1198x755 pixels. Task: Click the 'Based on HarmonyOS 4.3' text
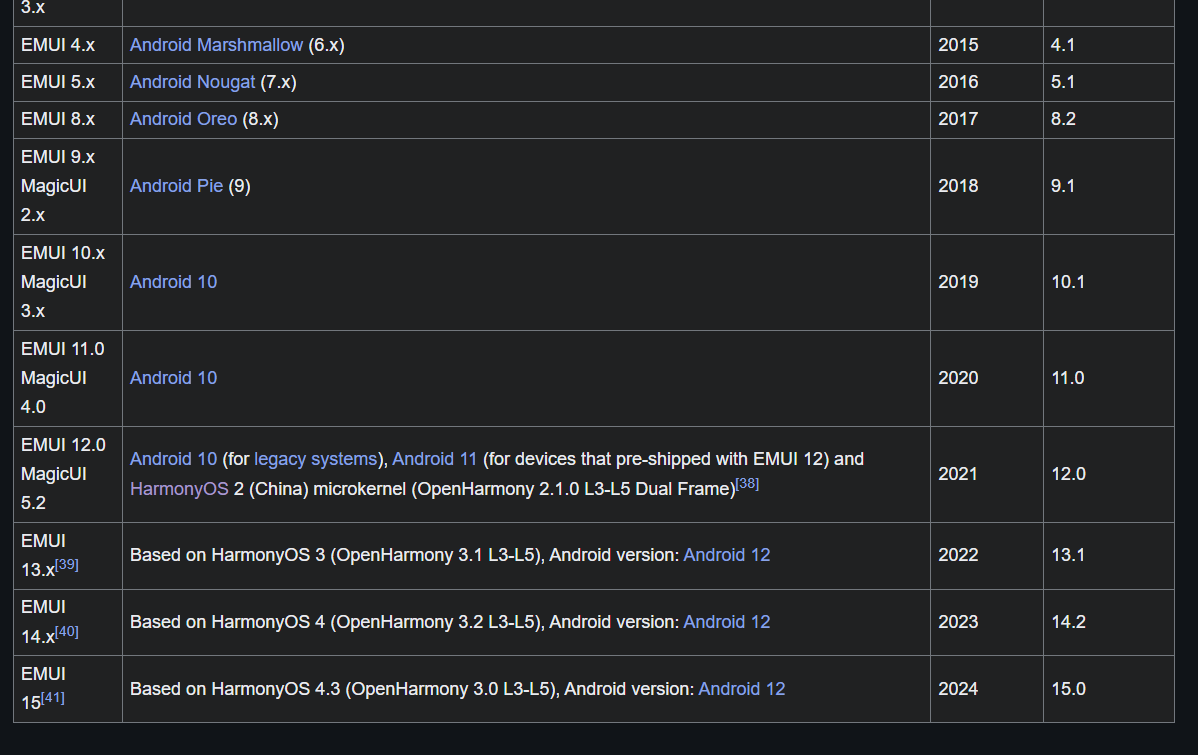tap(235, 689)
